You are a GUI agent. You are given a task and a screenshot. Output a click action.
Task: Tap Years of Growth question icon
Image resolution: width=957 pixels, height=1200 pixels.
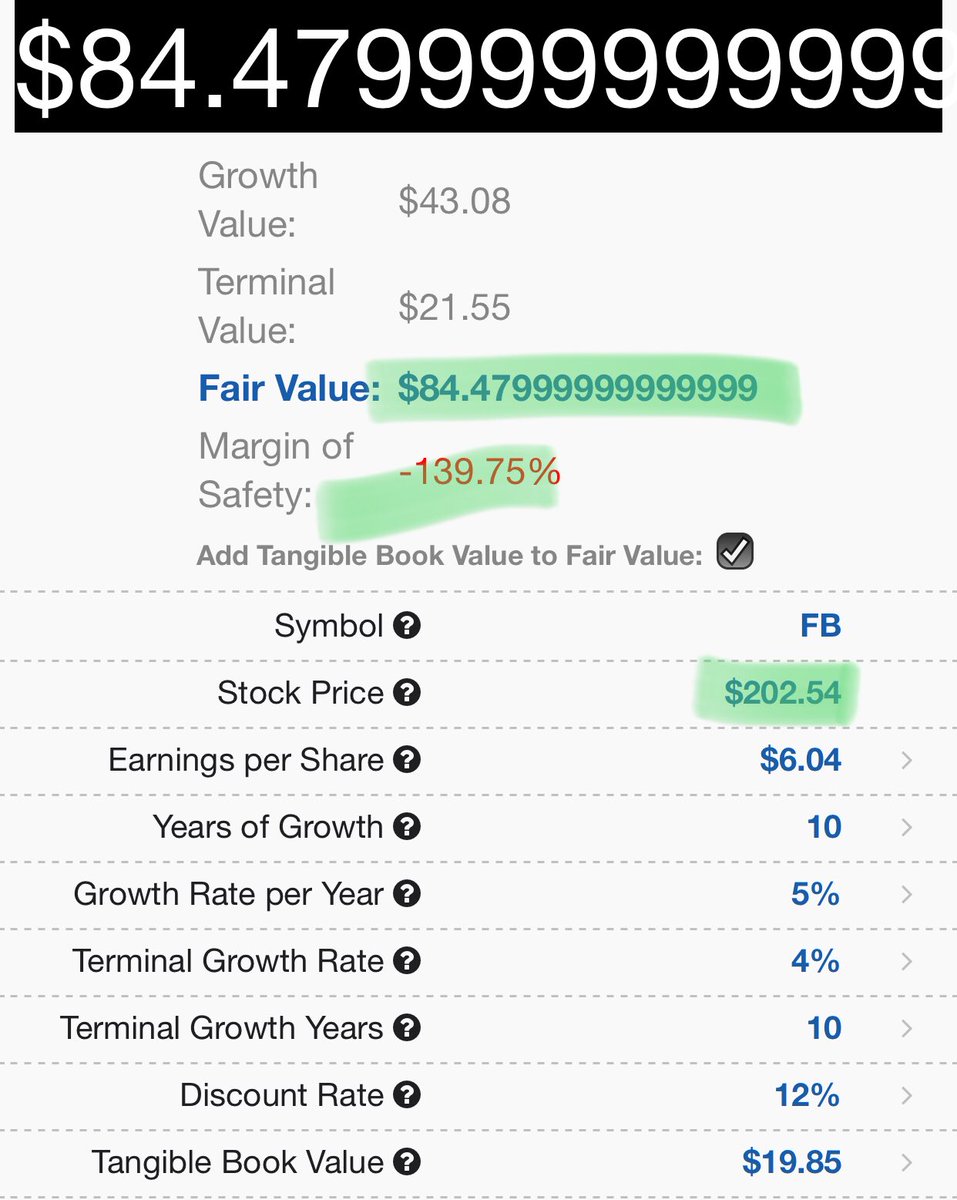click(406, 827)
